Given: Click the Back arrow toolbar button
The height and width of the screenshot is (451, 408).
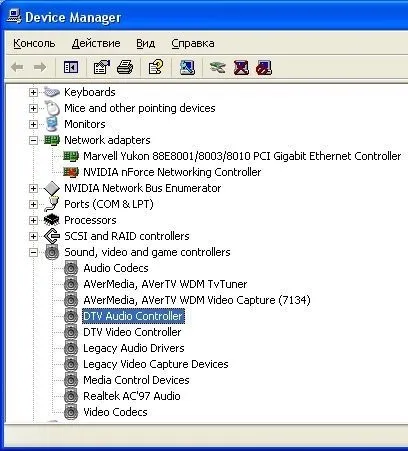Looking at the screenshot, I should pos(17,67).
